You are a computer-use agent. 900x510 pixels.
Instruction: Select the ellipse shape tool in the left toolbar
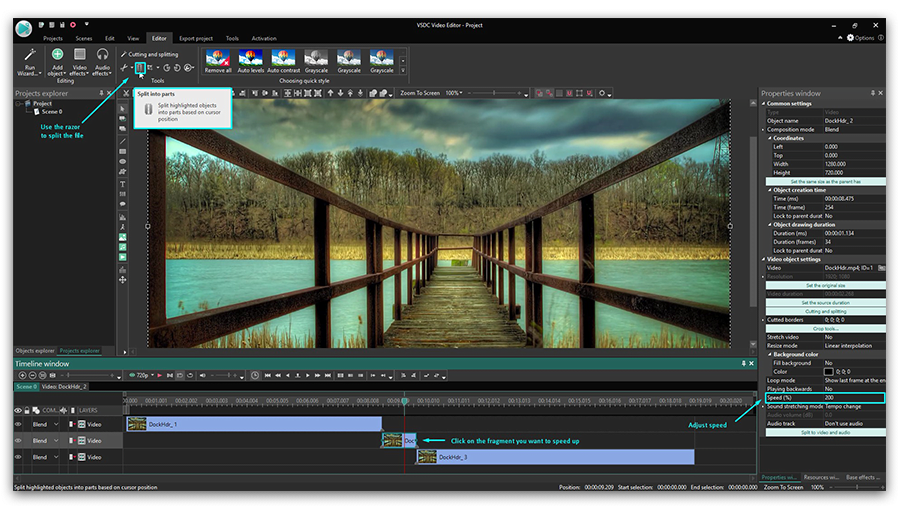(x=122, y=162)
